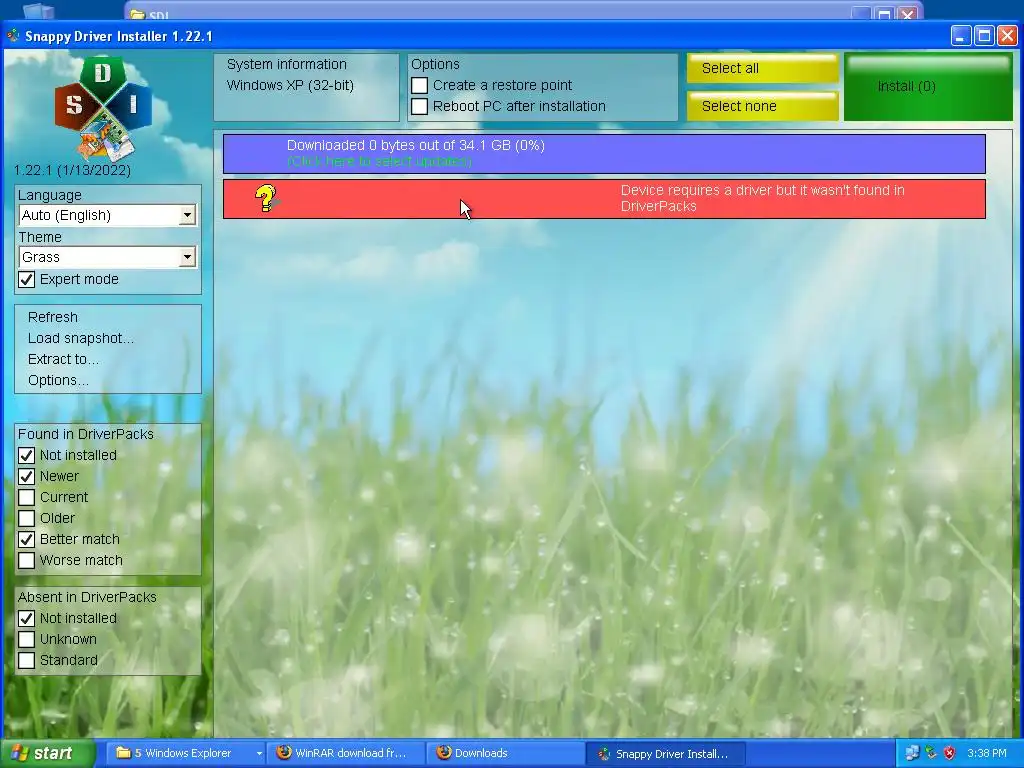Click here to select updates link
The width and height of the screenshot is (1024, 768).
pos(379,161)
